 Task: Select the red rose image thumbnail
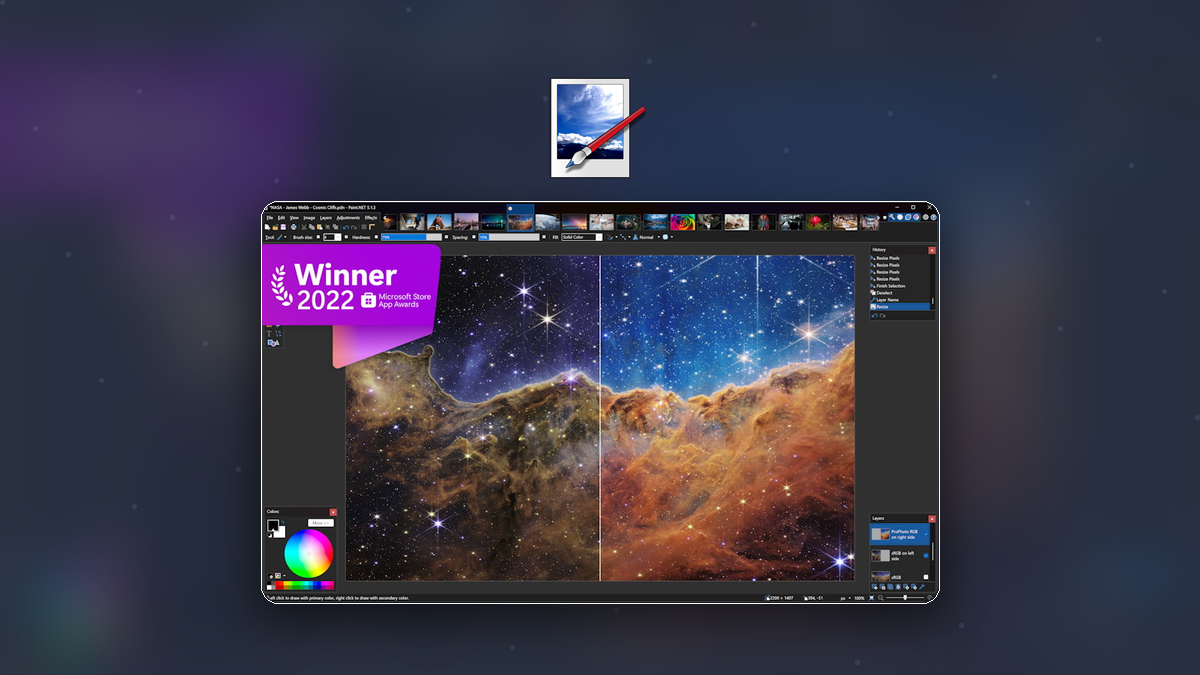tap(817, 221)
